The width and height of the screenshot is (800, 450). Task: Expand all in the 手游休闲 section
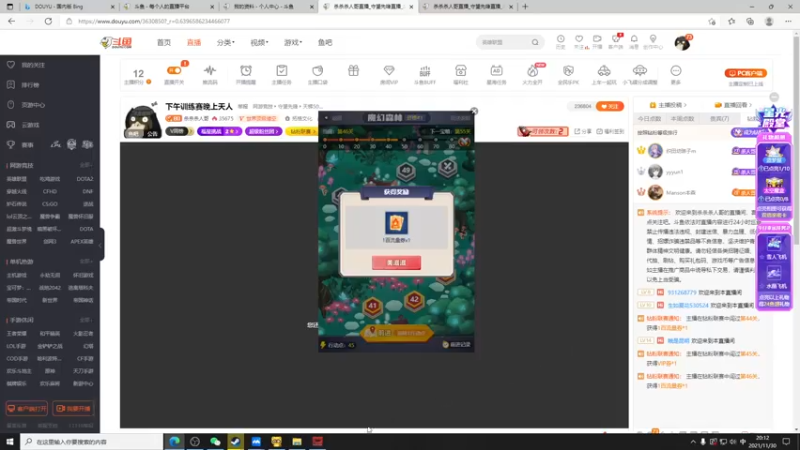point(86,320)
